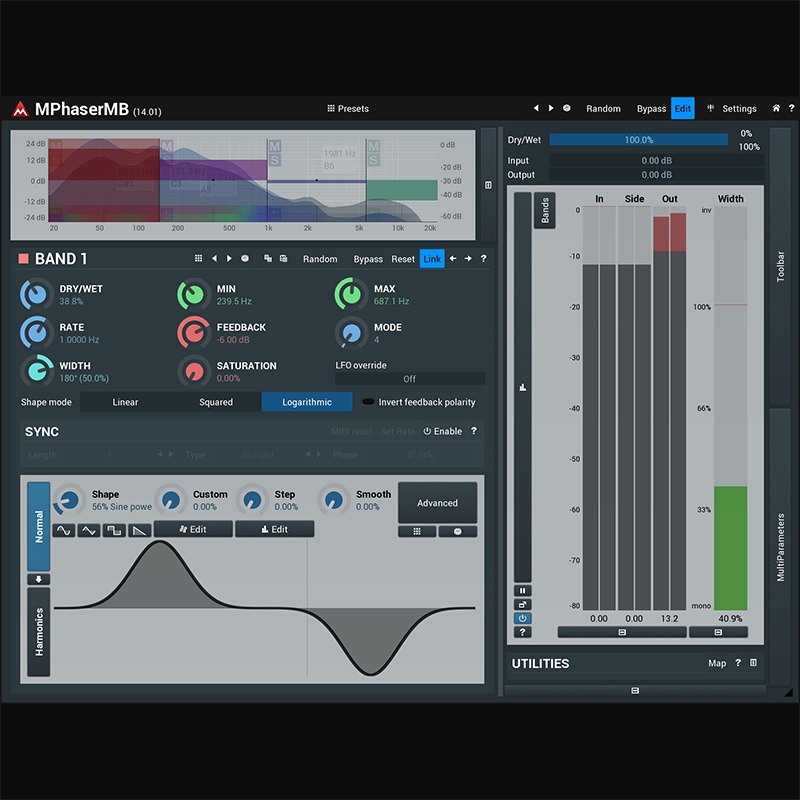Load next preset in top bar
The width and height of the screenshot is (800, 800).
pyautogui.click(x=551, y=108)
